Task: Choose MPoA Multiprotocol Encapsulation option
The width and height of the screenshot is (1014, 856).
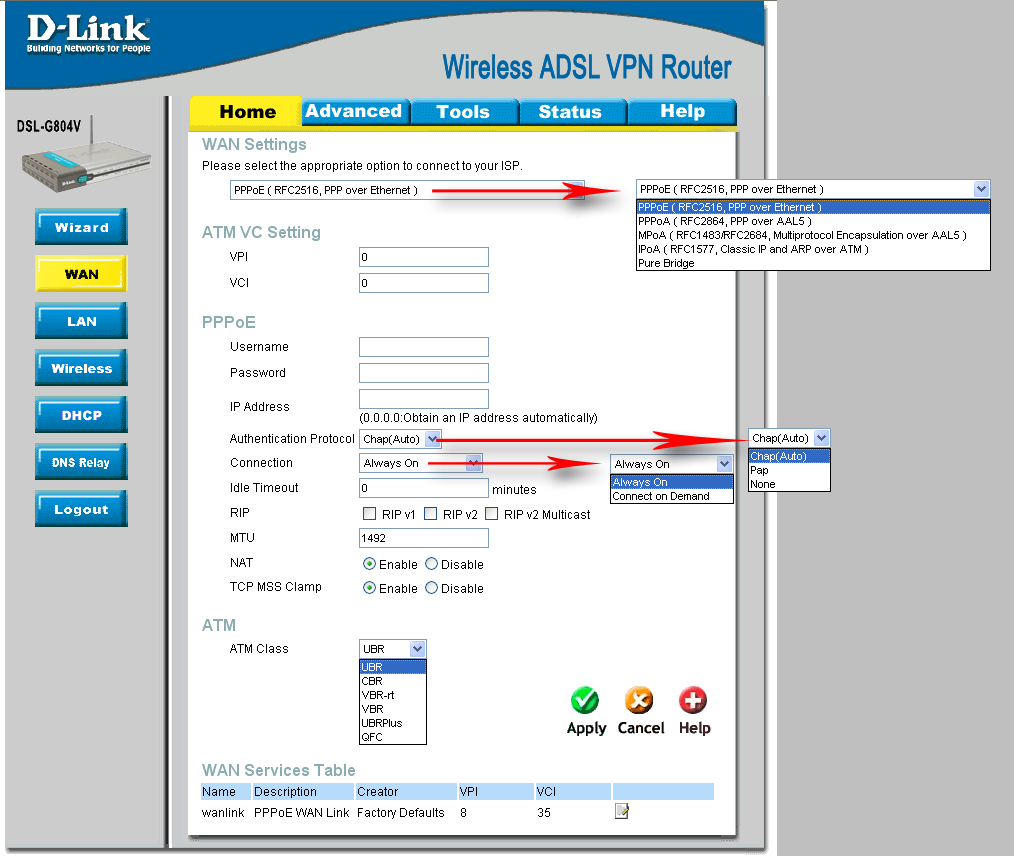Action: click(x=814, y=235)
